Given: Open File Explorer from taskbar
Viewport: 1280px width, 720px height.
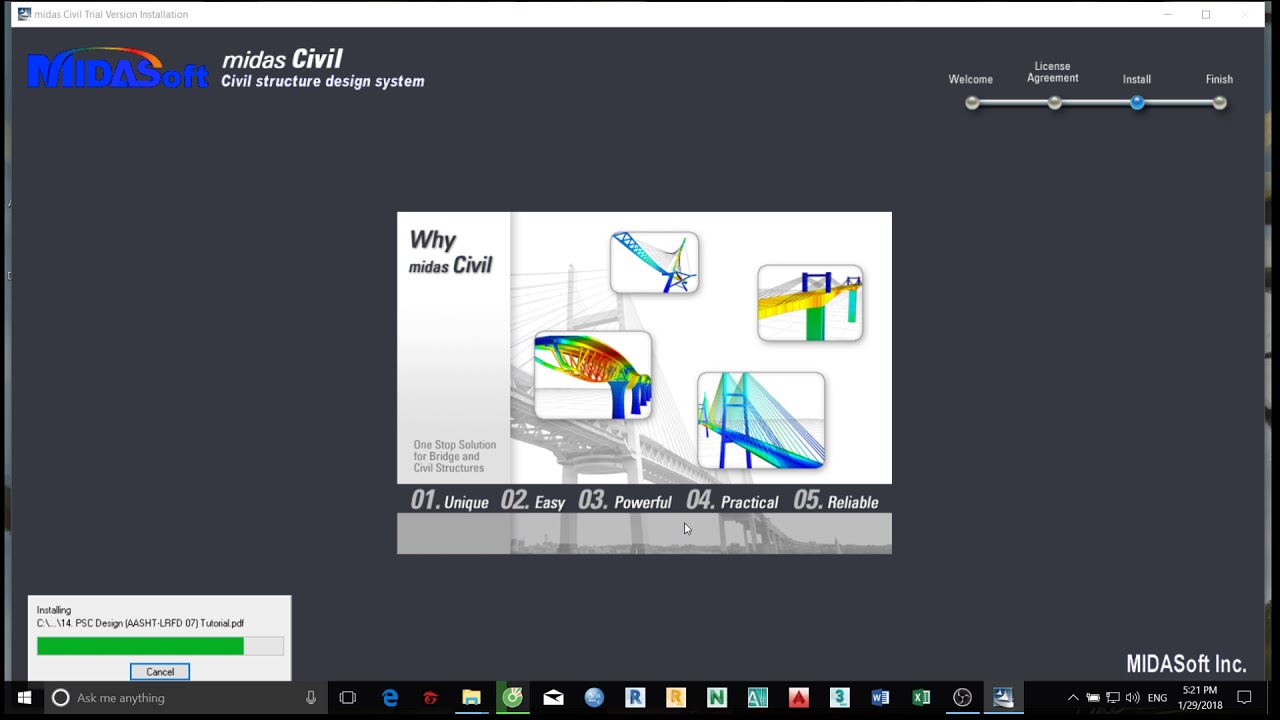Looking at the screenshot, I should tap(472, 698).
